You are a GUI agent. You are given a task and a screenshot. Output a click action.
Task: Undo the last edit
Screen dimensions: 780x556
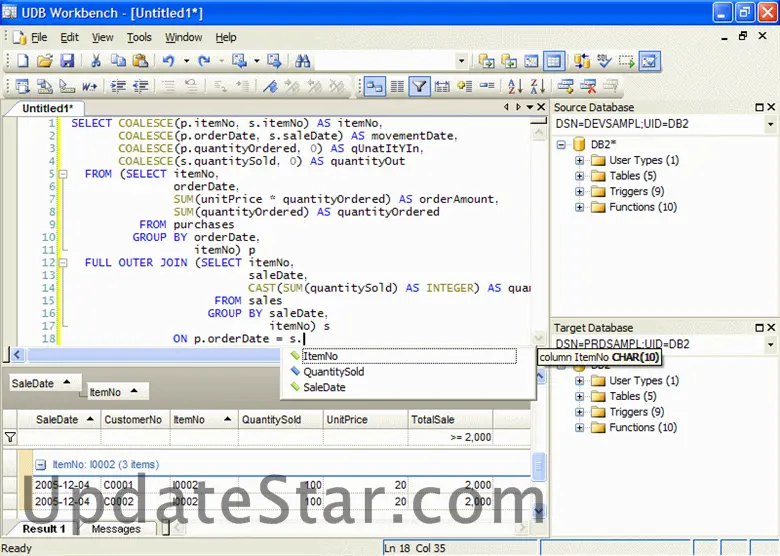tap(168, 61)
